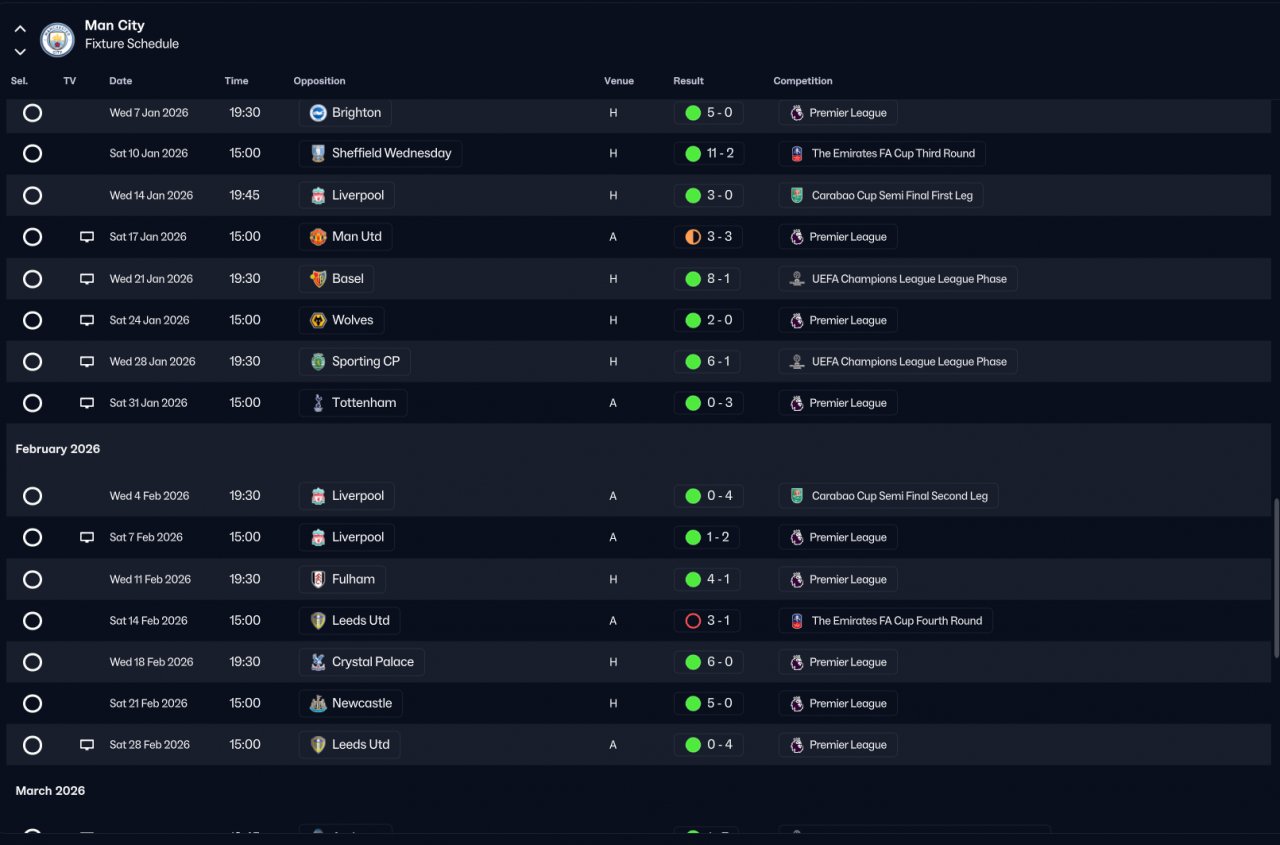Select the Man Utd fixture radio button
The image size is (1280, 845).
(33, 237)
